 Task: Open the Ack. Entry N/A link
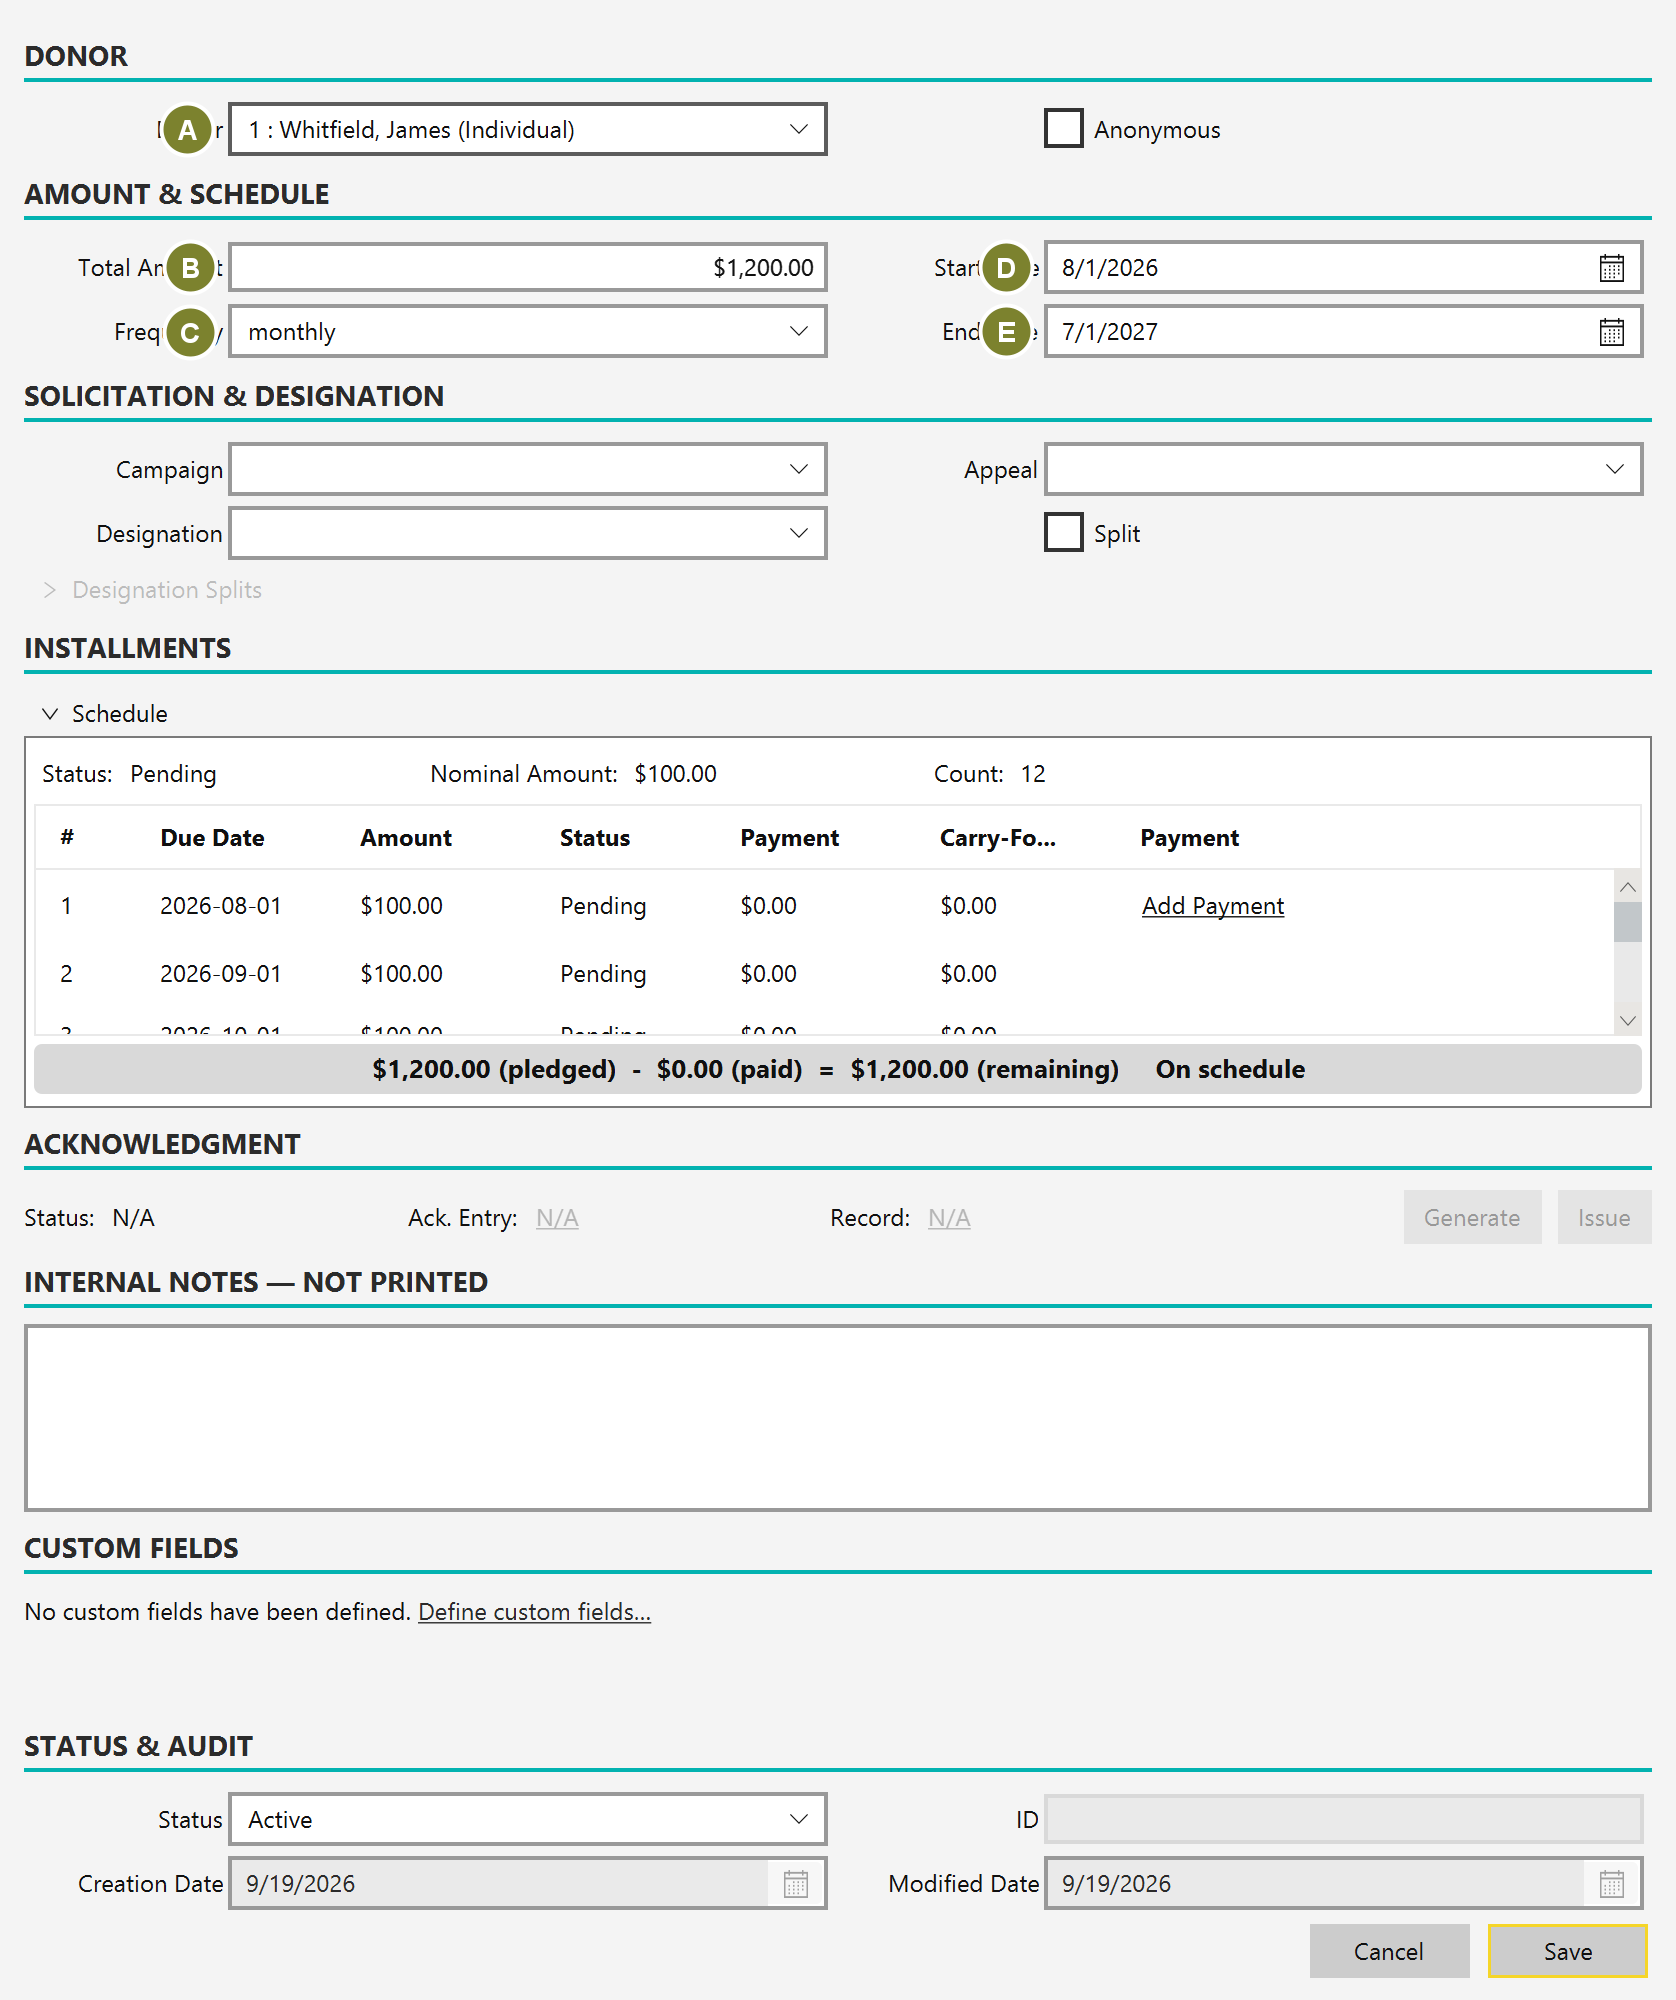point(557,1218)
